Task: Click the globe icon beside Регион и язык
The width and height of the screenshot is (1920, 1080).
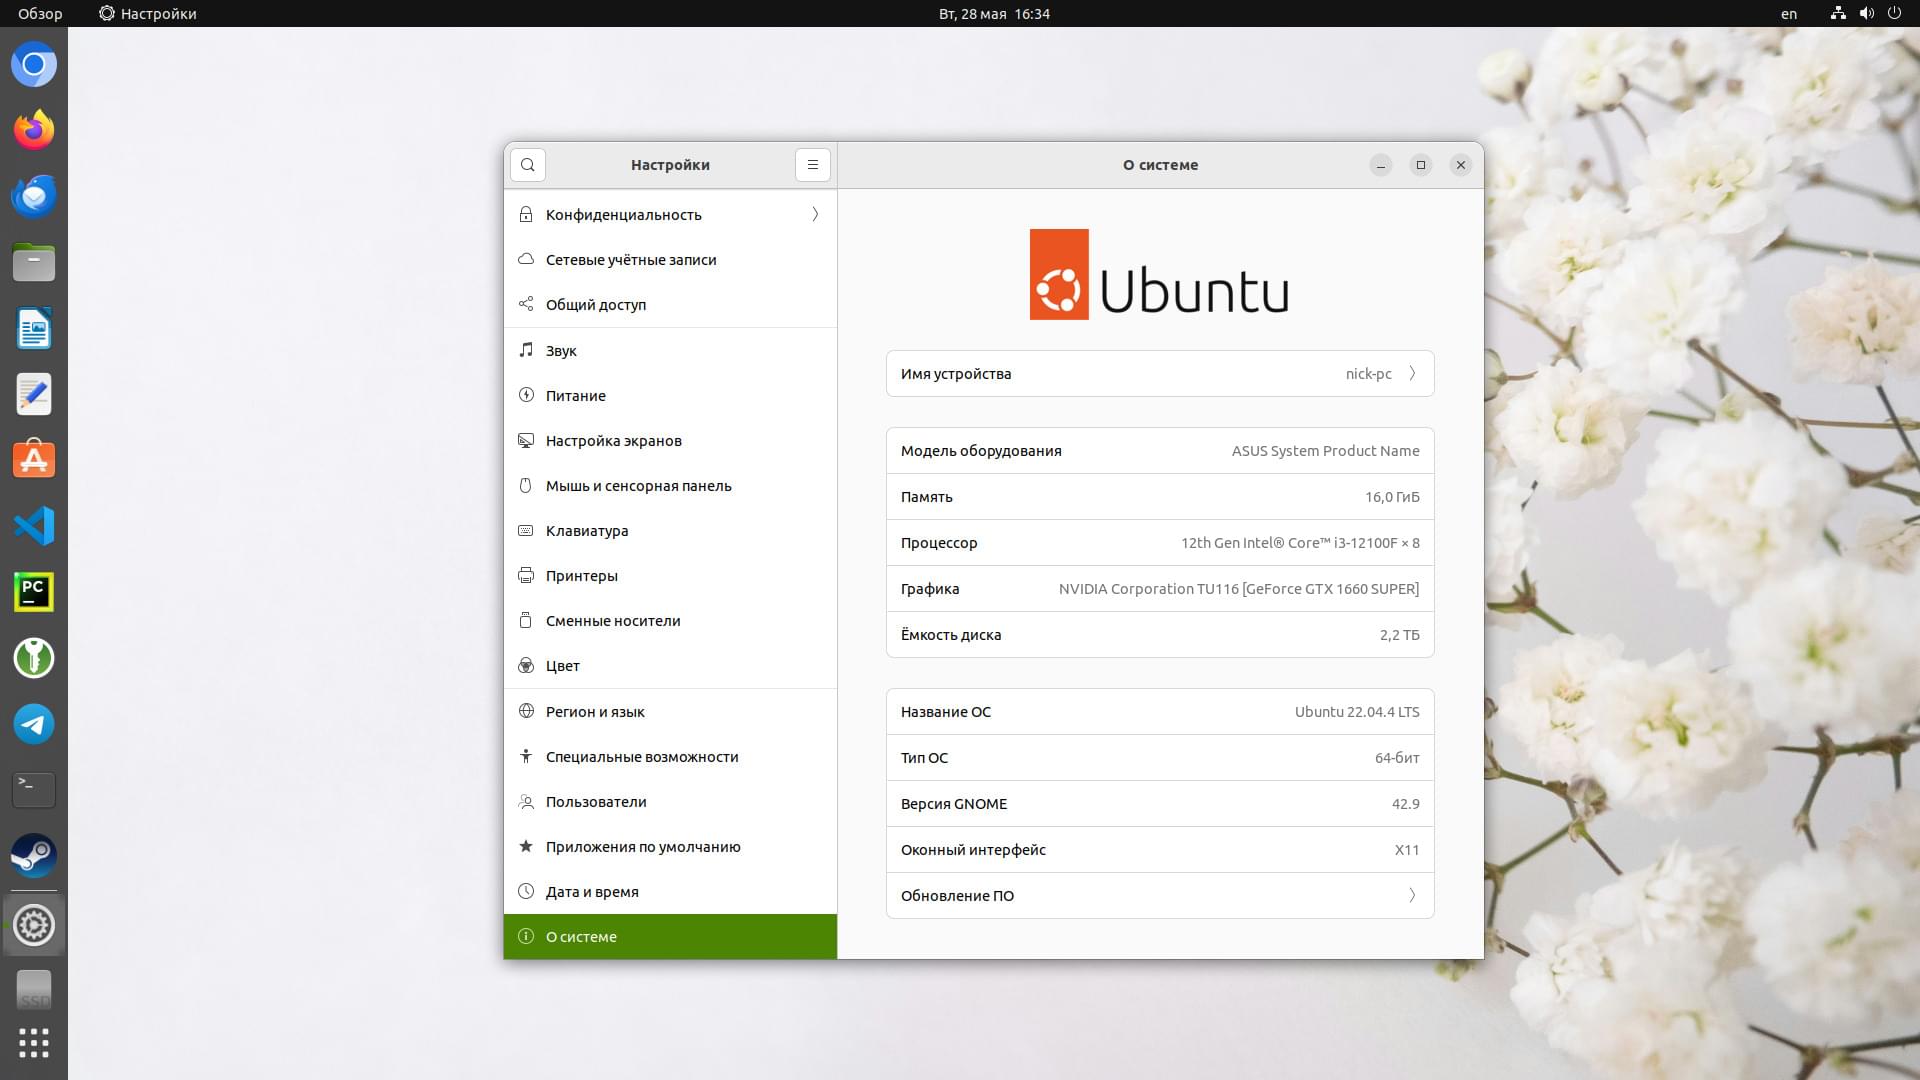Action: coord(526,711)
